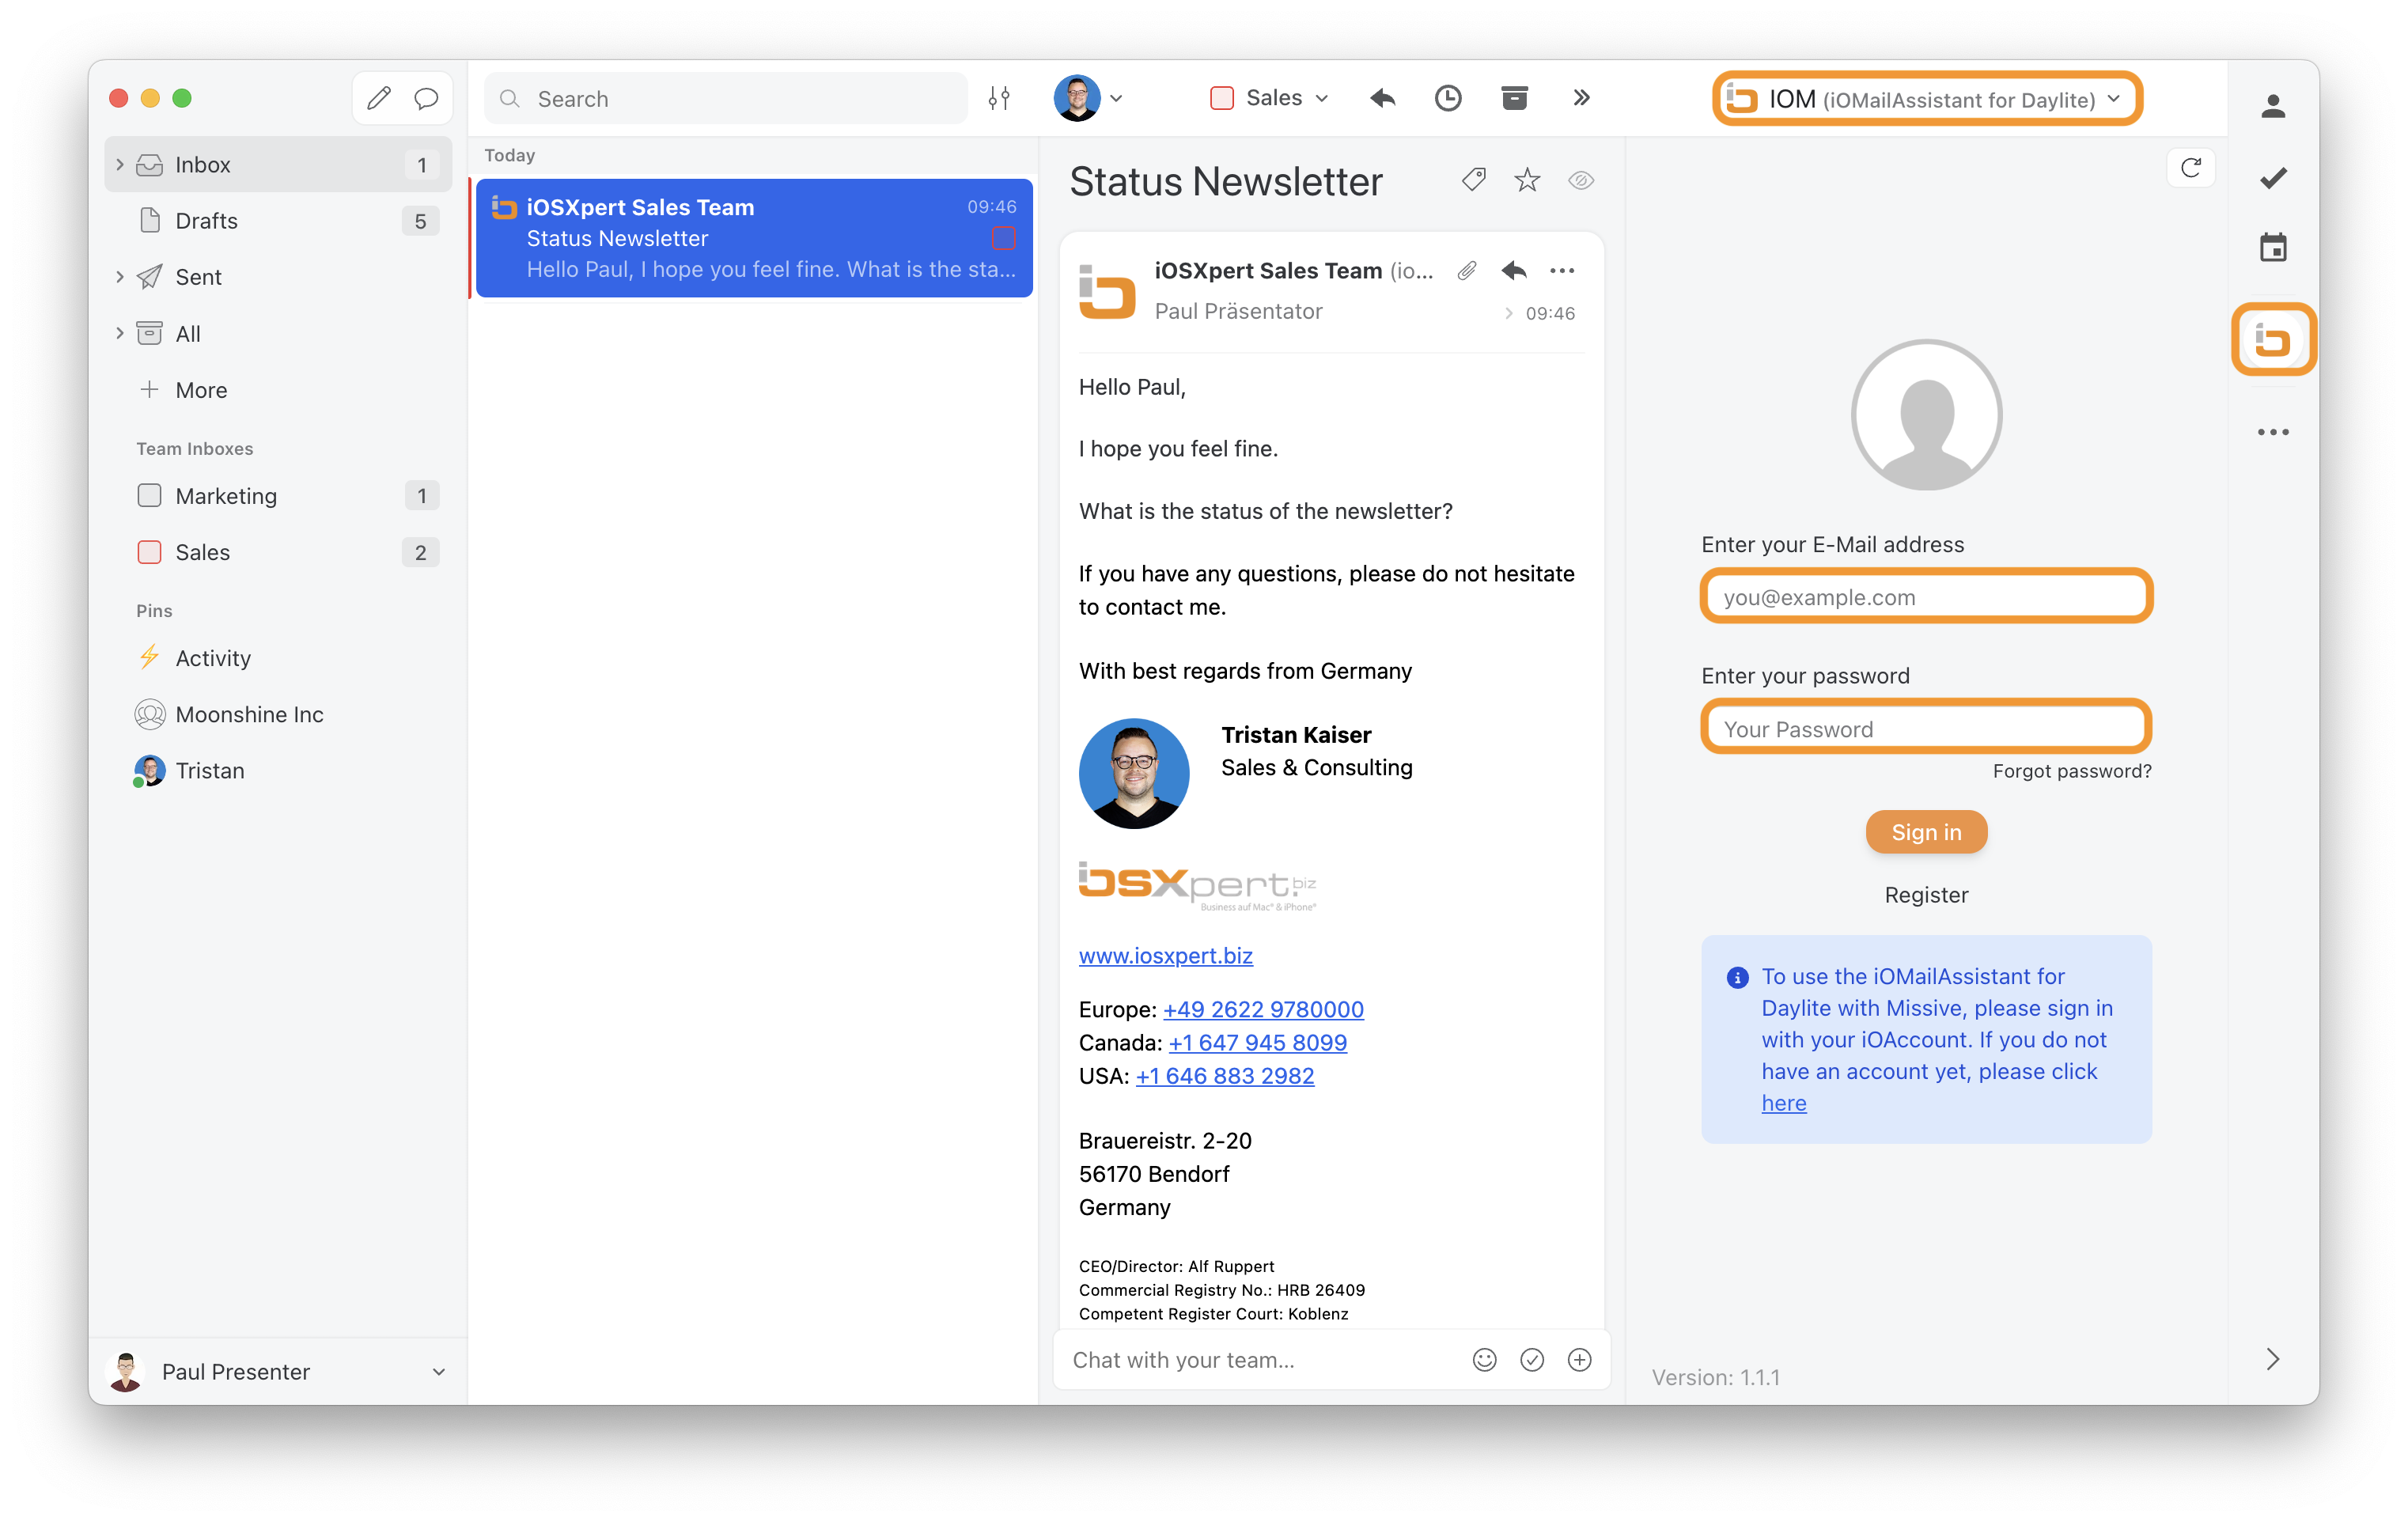
Task: Insert emoji in team chat
Action: click(1484, 1359)
